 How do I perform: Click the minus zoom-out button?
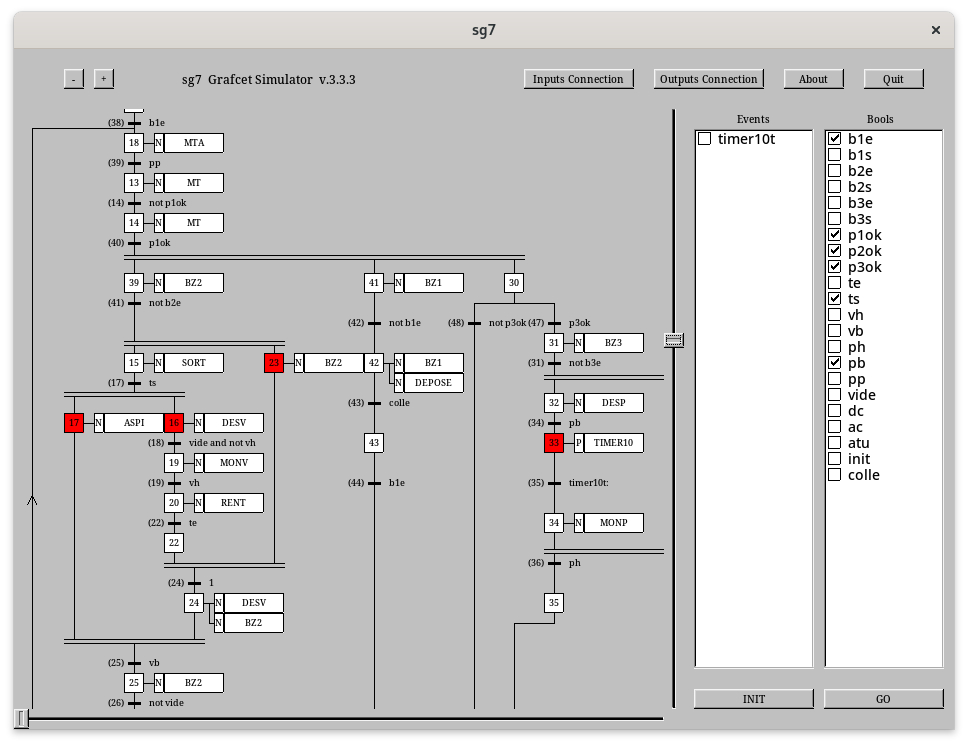pyautogui.click(x=73, y=79)
